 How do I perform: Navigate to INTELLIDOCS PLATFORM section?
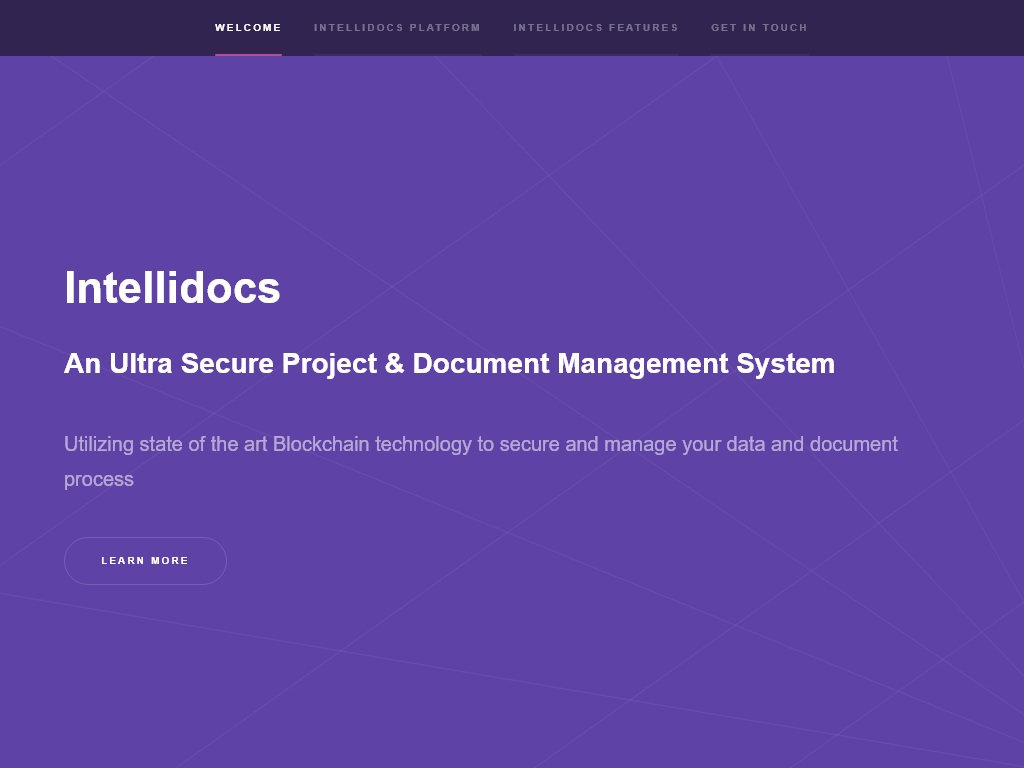pyautogui.click(x=397, y=28)
